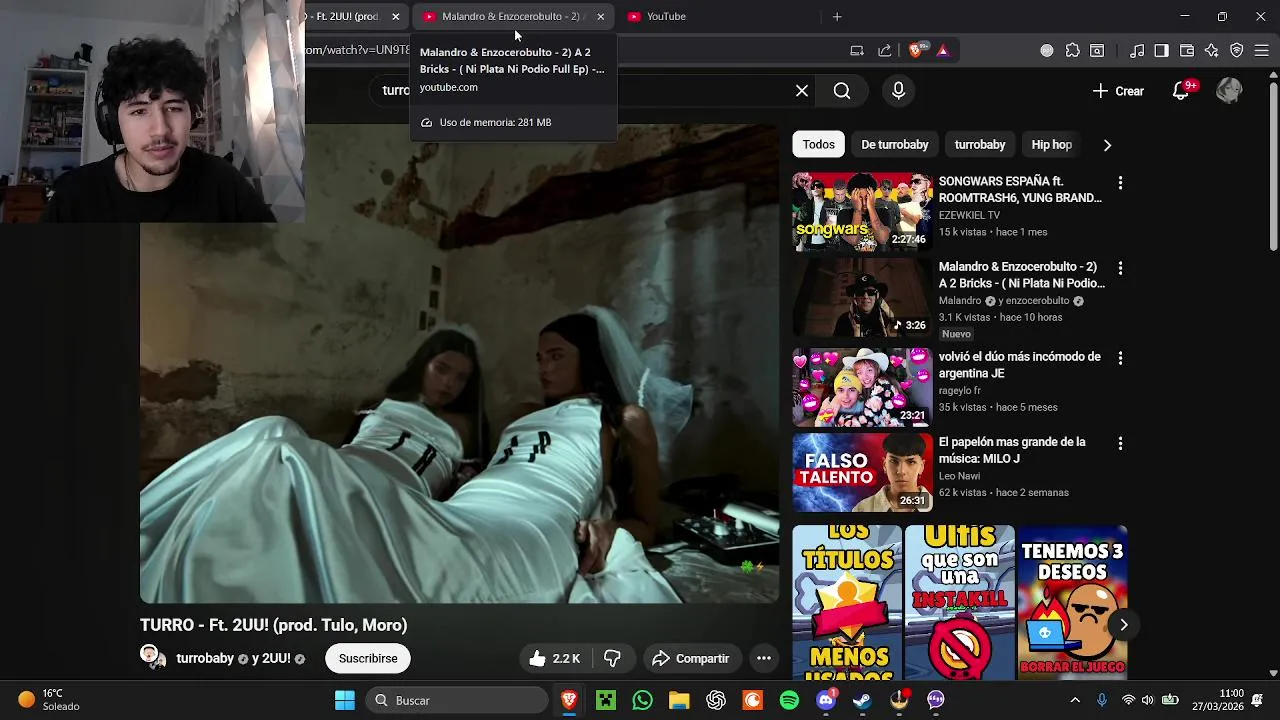
Task: Open the Brave hamburger main menu
Action: point(1262,50)
